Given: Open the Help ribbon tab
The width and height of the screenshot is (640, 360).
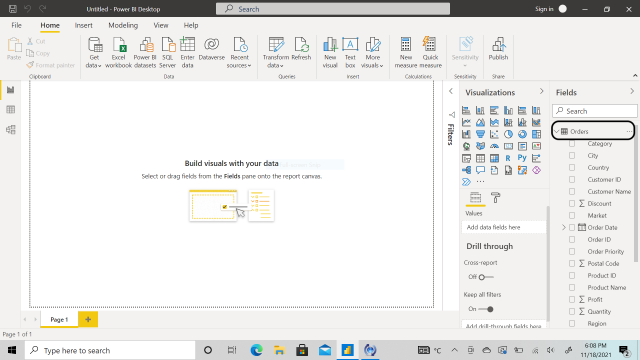Looking at the screenshot, I should click(191, 25).
